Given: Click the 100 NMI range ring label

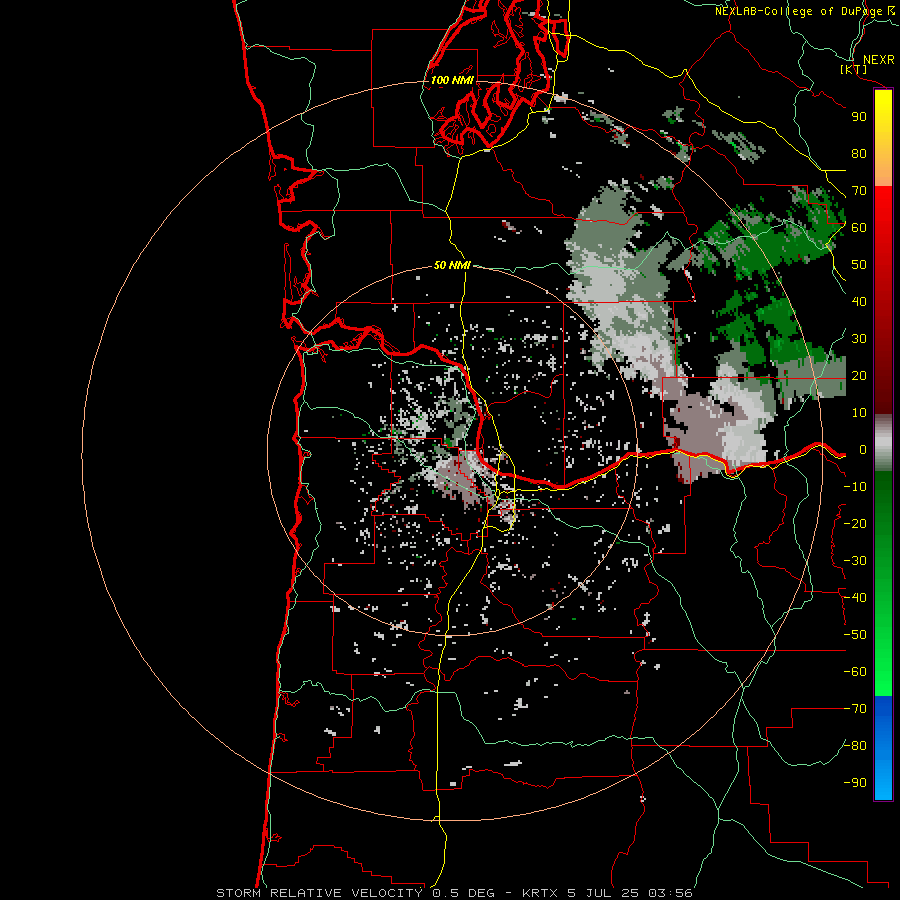Looking at the screenshot, I should (452, 80).
